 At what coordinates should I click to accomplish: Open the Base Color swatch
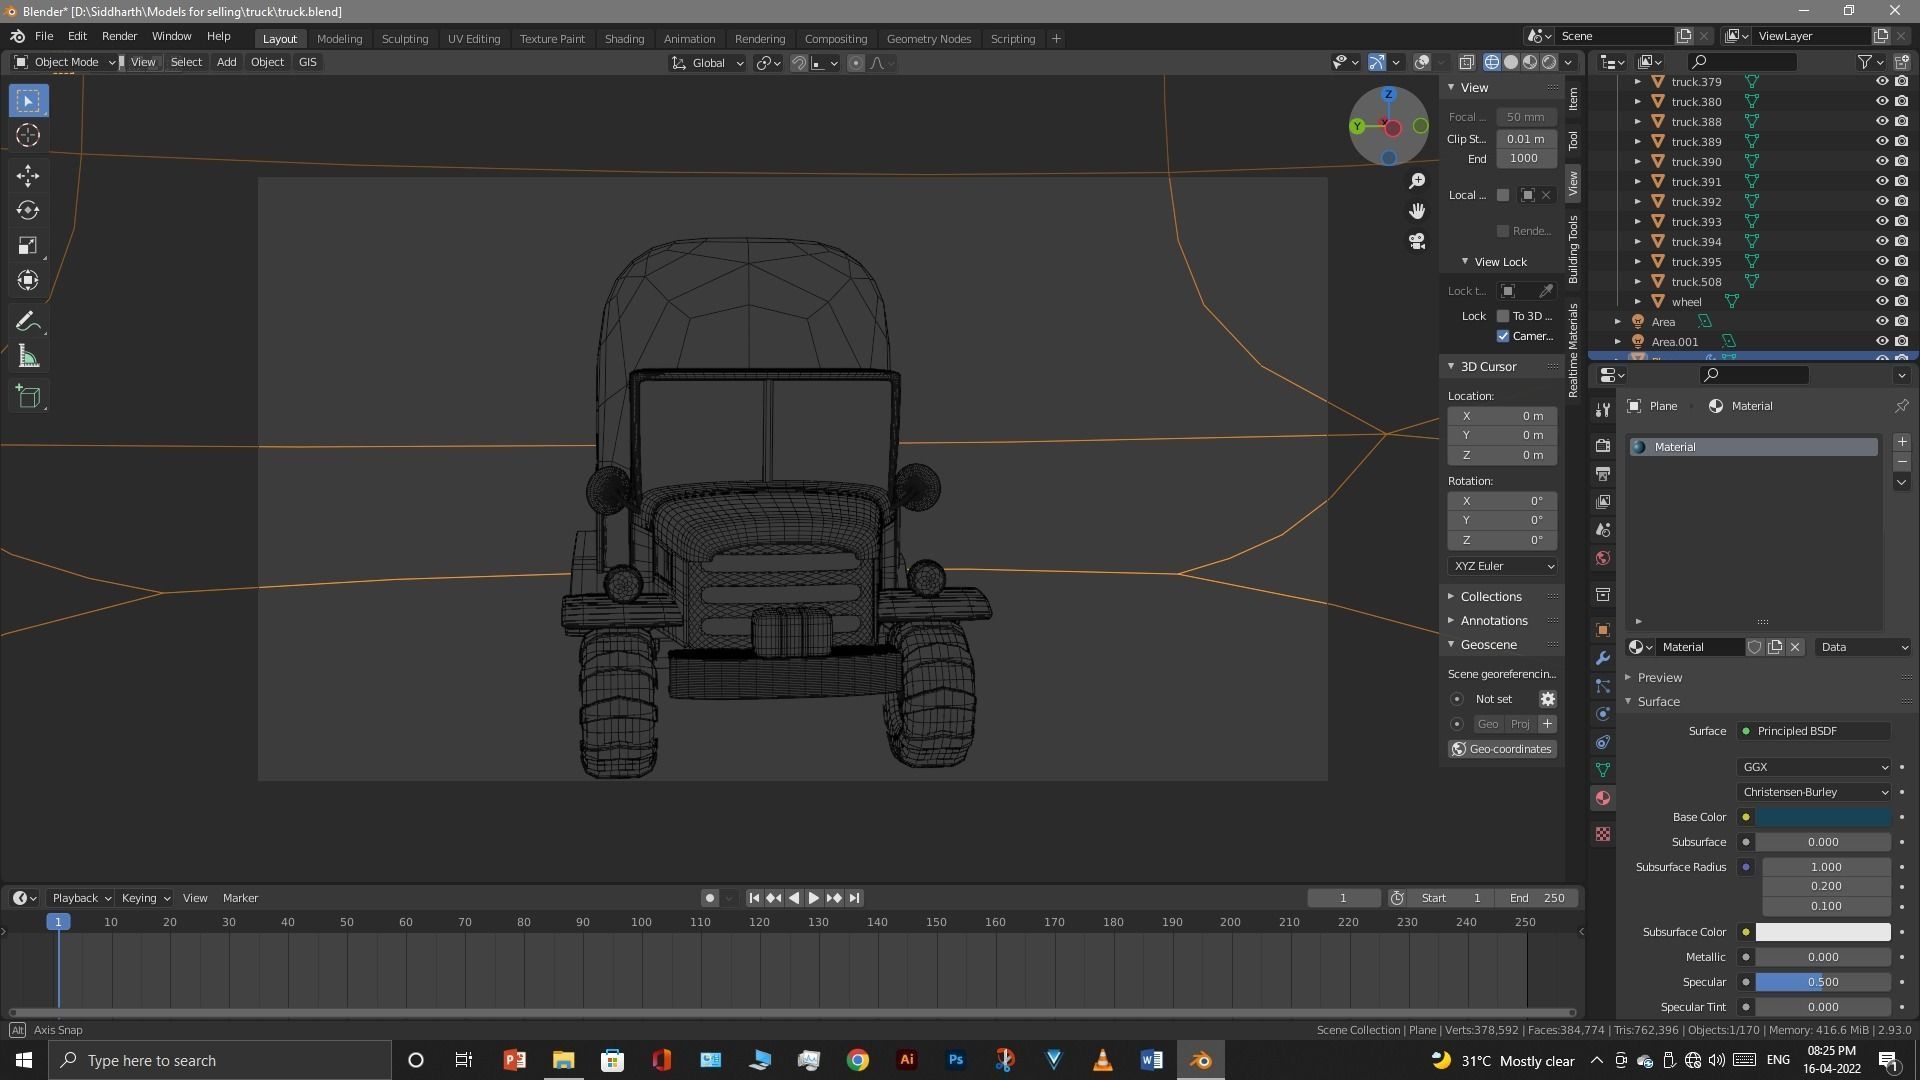coord(1823,817)
